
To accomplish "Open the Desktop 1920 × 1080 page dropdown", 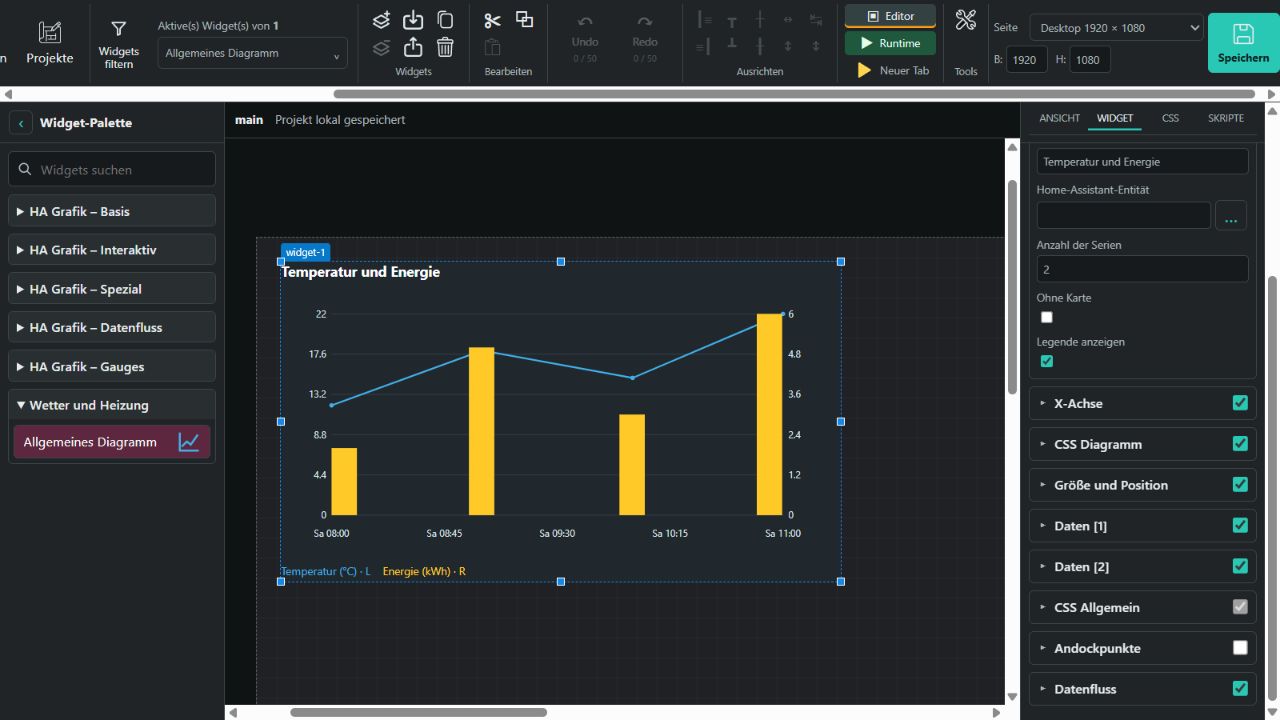I will (1116, 28).
